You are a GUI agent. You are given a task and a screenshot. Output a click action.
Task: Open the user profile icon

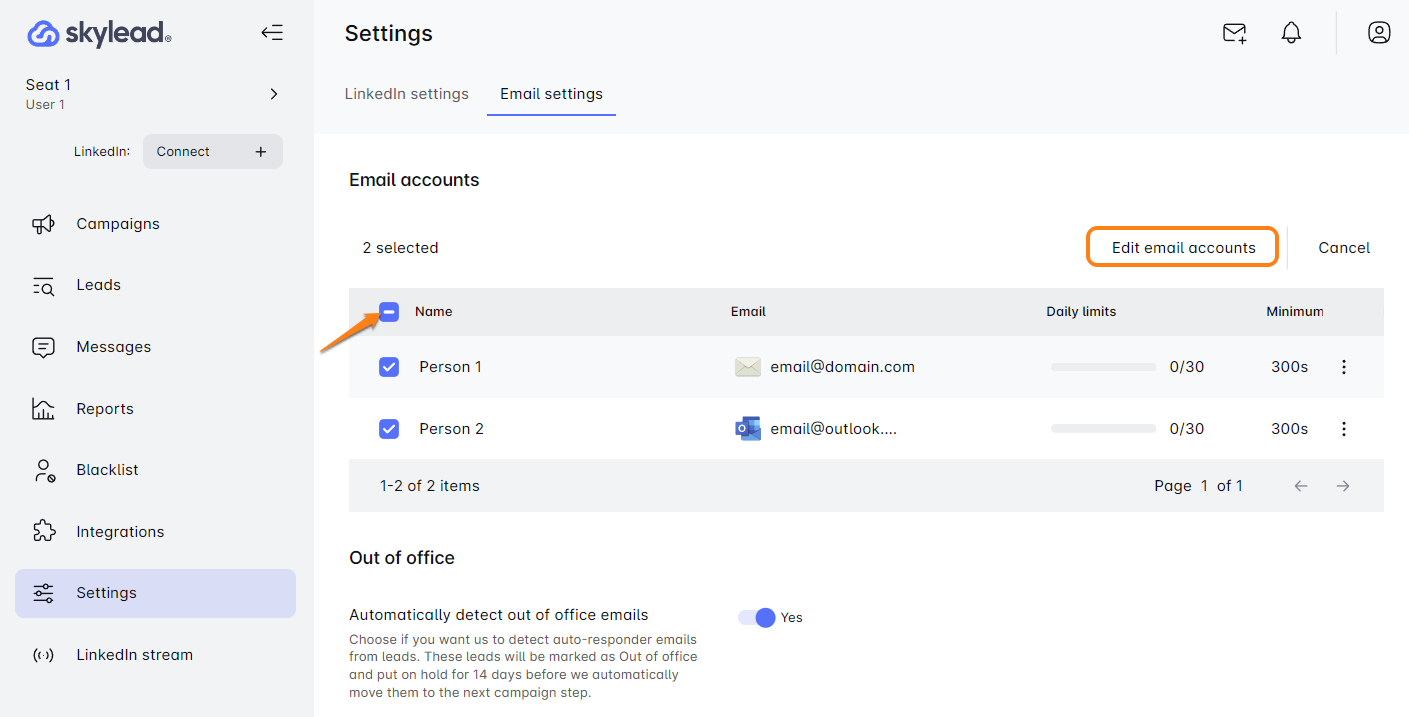point(1379,33)
